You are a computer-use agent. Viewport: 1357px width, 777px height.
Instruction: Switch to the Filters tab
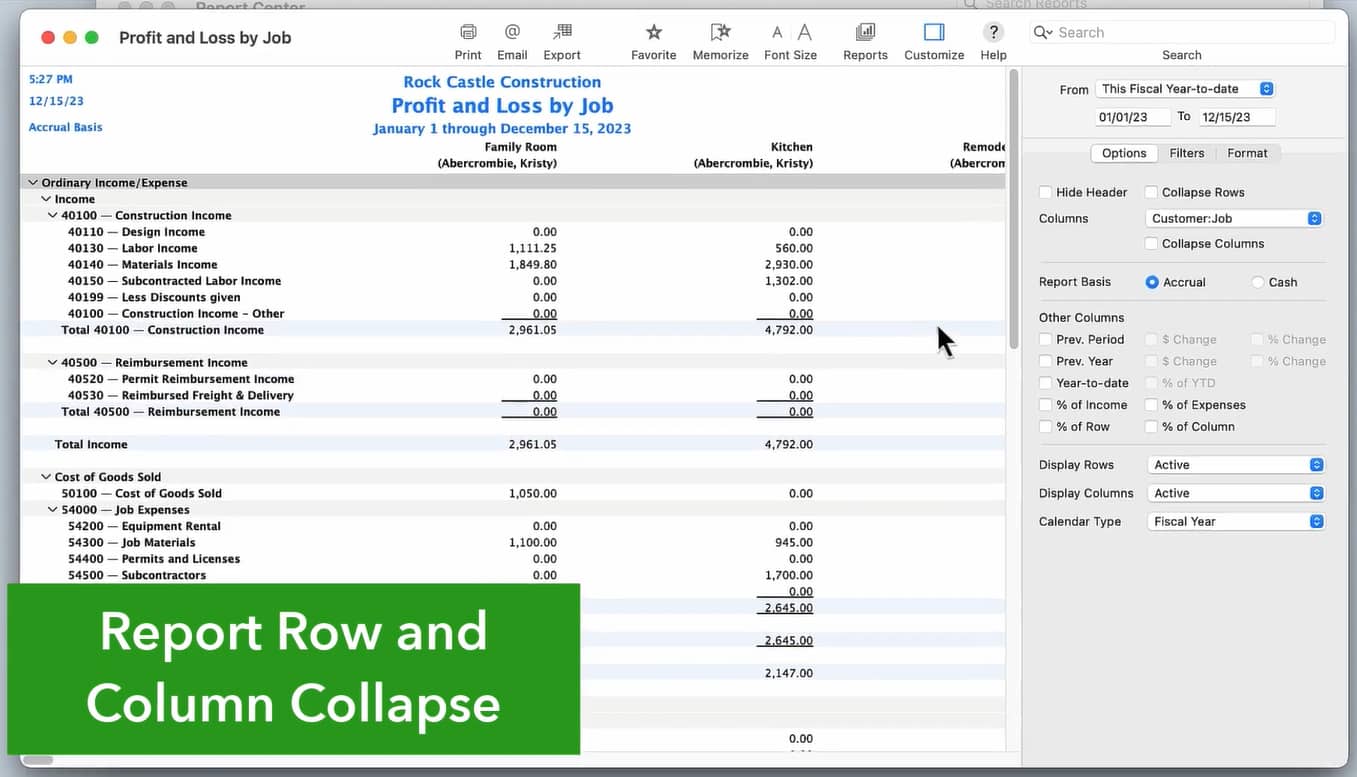coord(1187,153)
